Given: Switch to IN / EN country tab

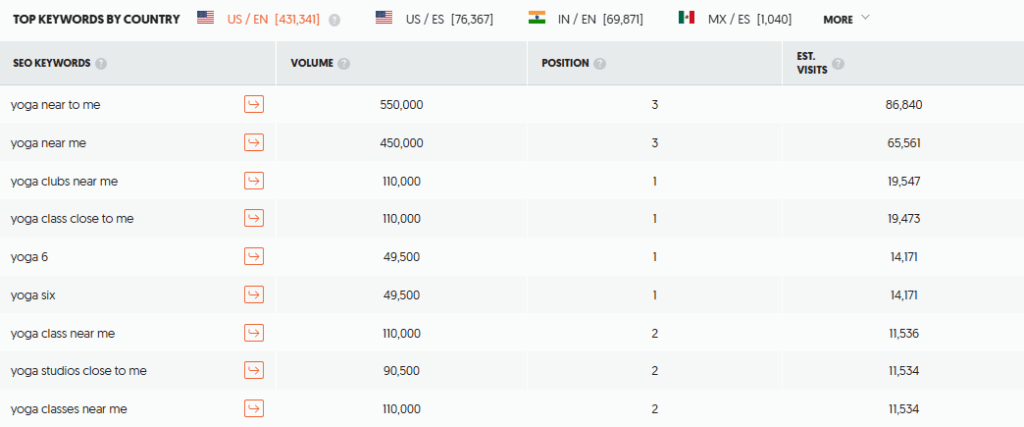Looking at the screenshot, I should 585,19.
